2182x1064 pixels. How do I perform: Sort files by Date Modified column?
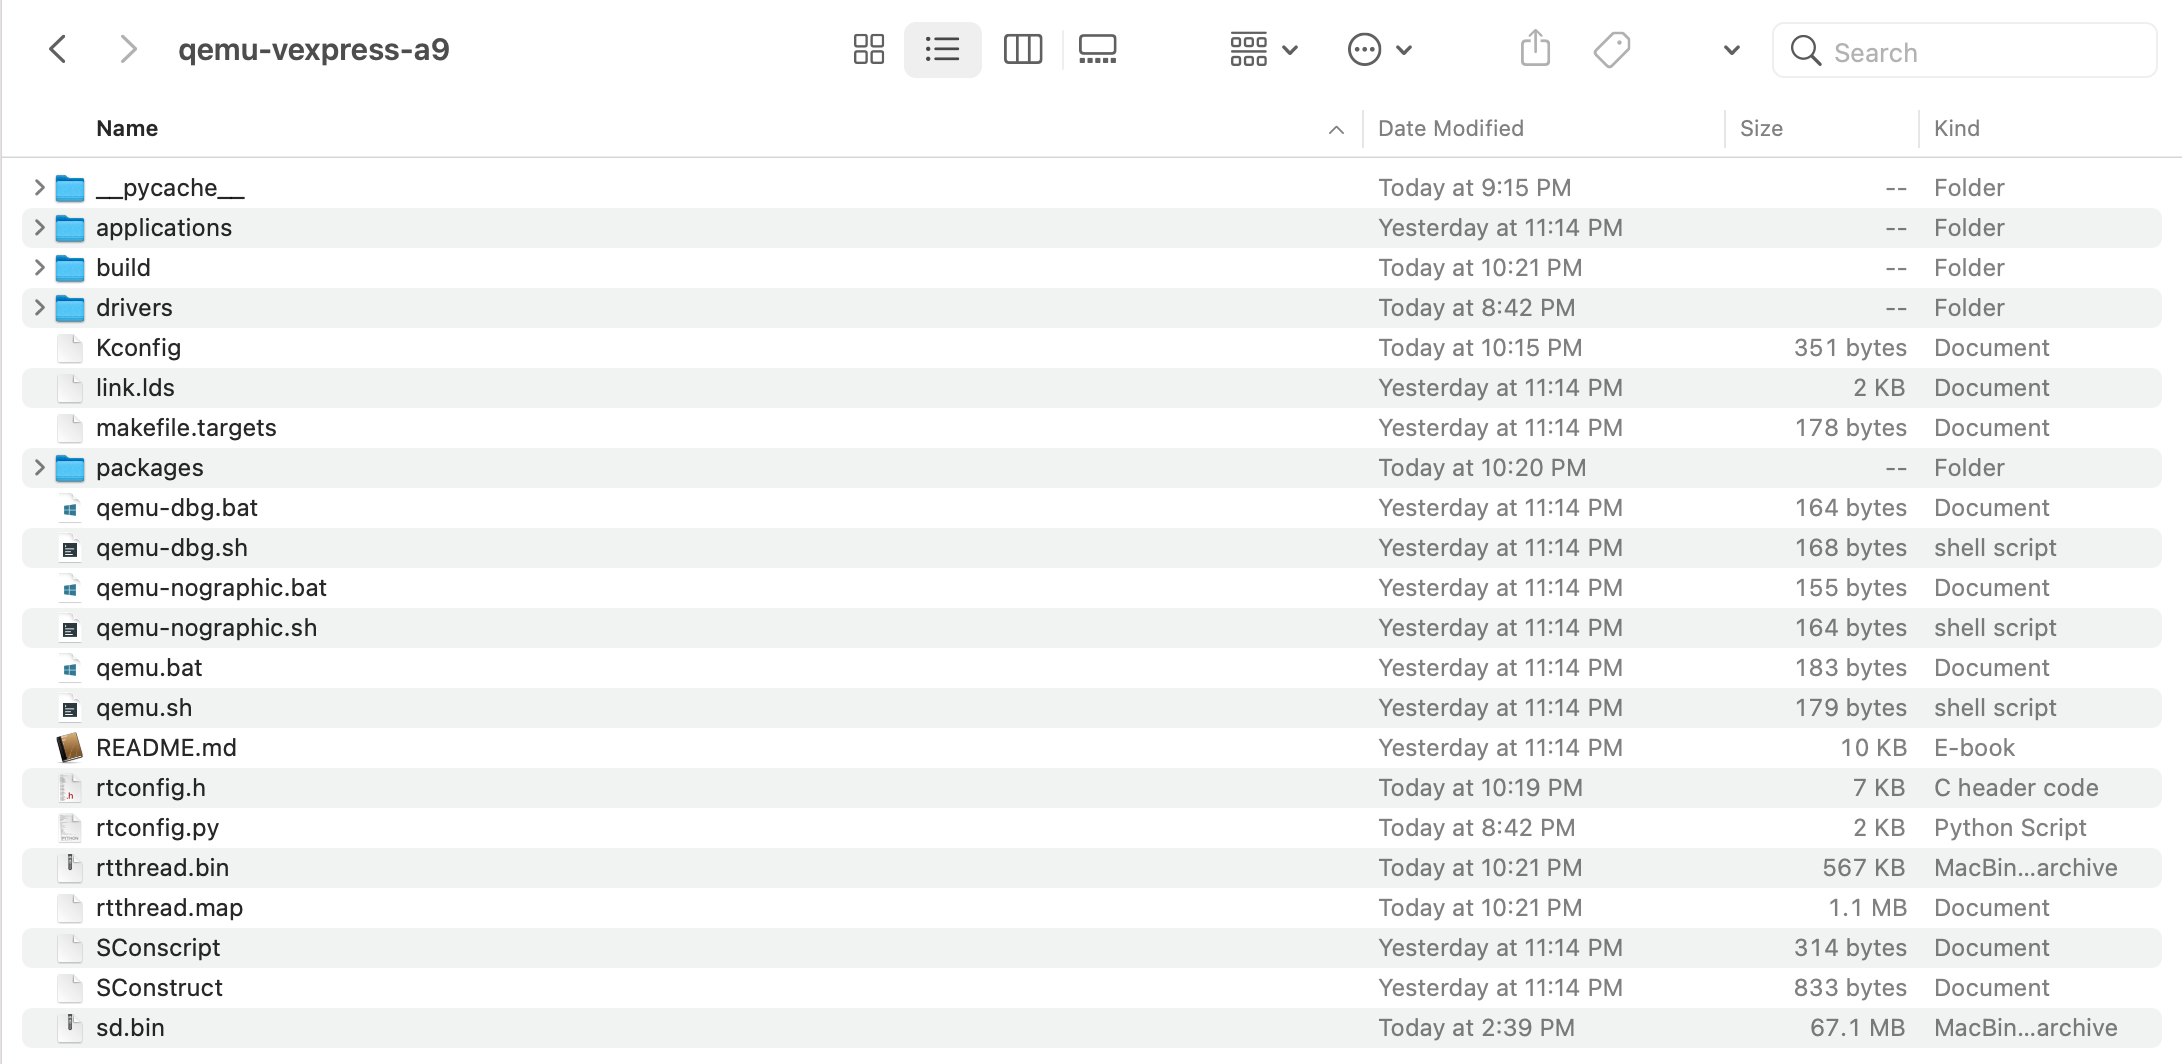(1450, 128)
